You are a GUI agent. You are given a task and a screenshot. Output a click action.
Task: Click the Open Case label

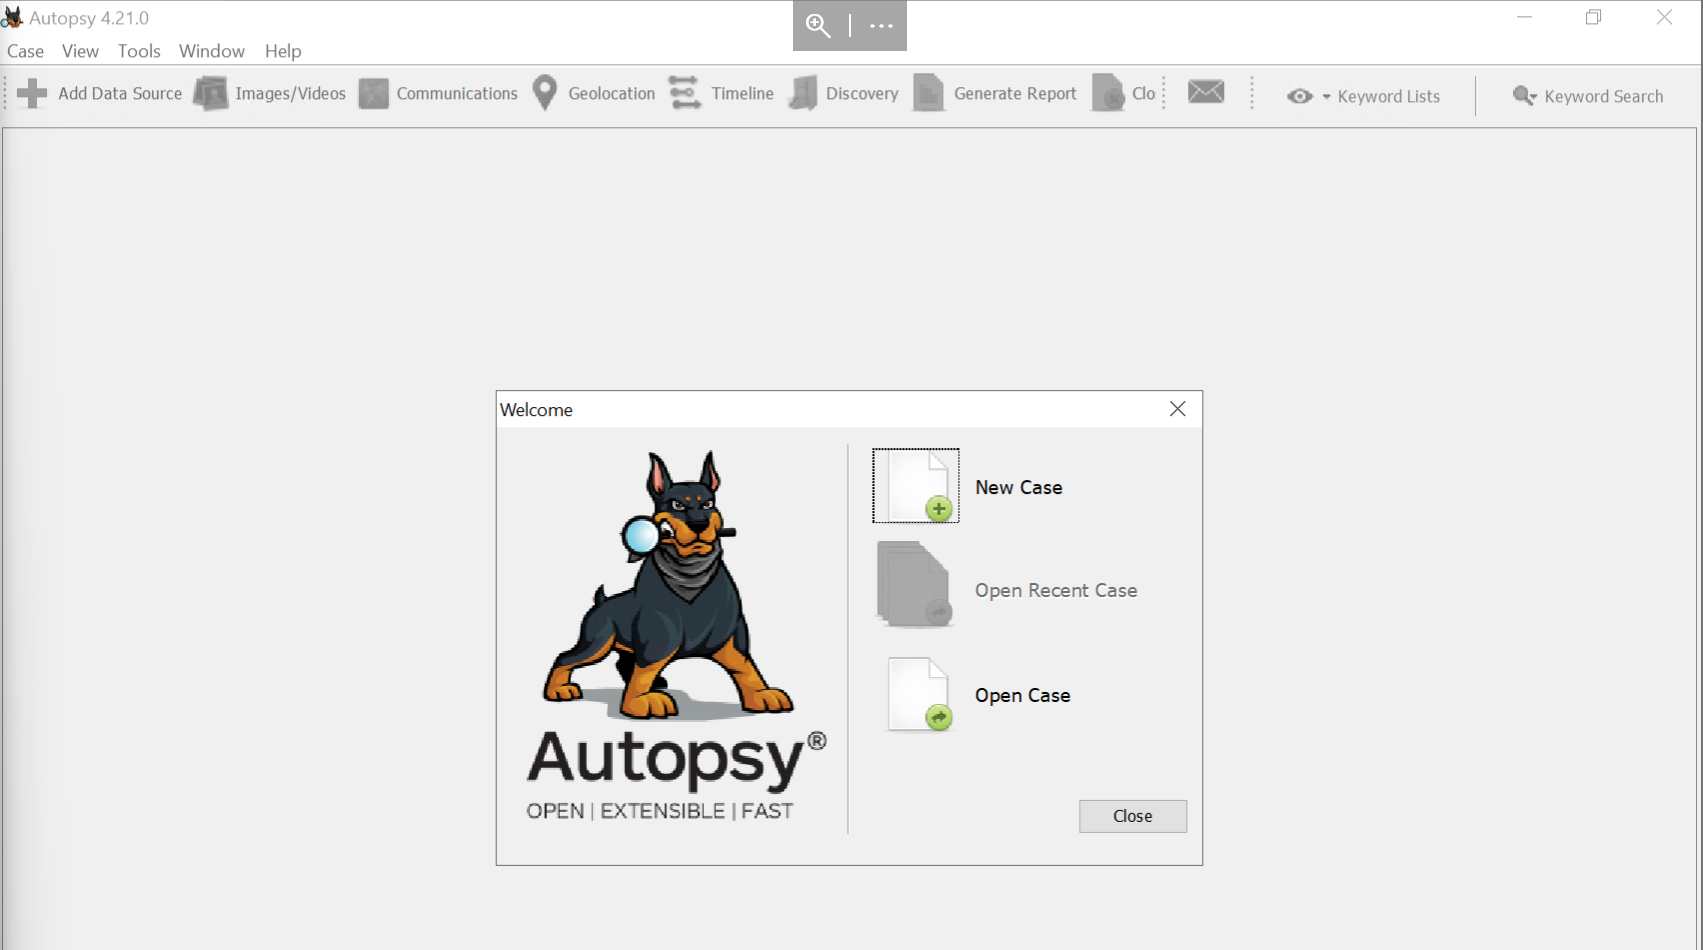[x=1023, y=695]
